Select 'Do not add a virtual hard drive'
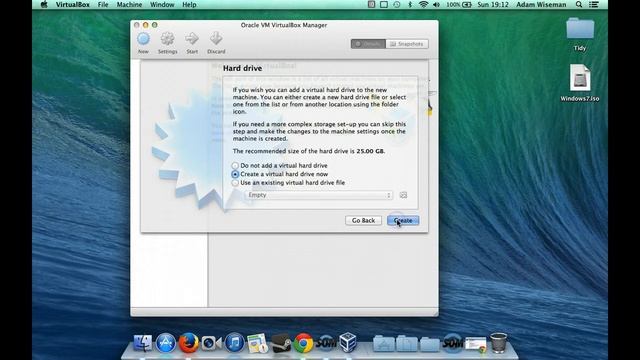640x360 pixels. pos(280,165)
